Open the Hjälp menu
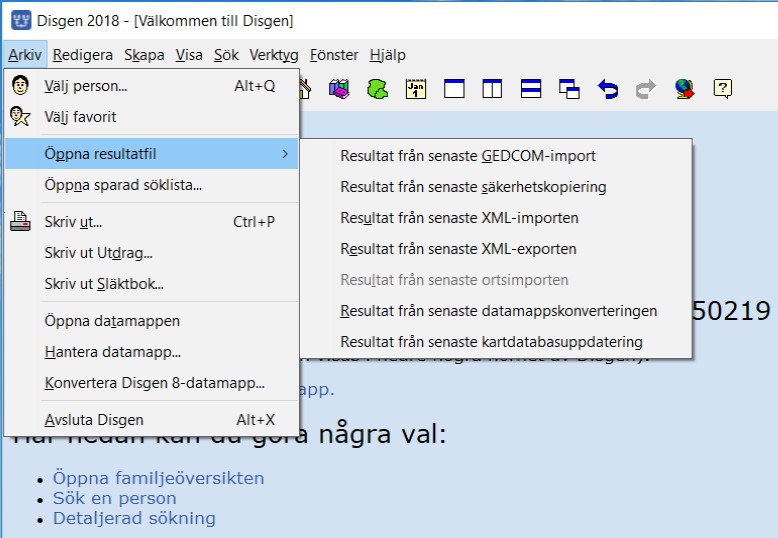Screen dimensions: 778x538 coord(388,55)
